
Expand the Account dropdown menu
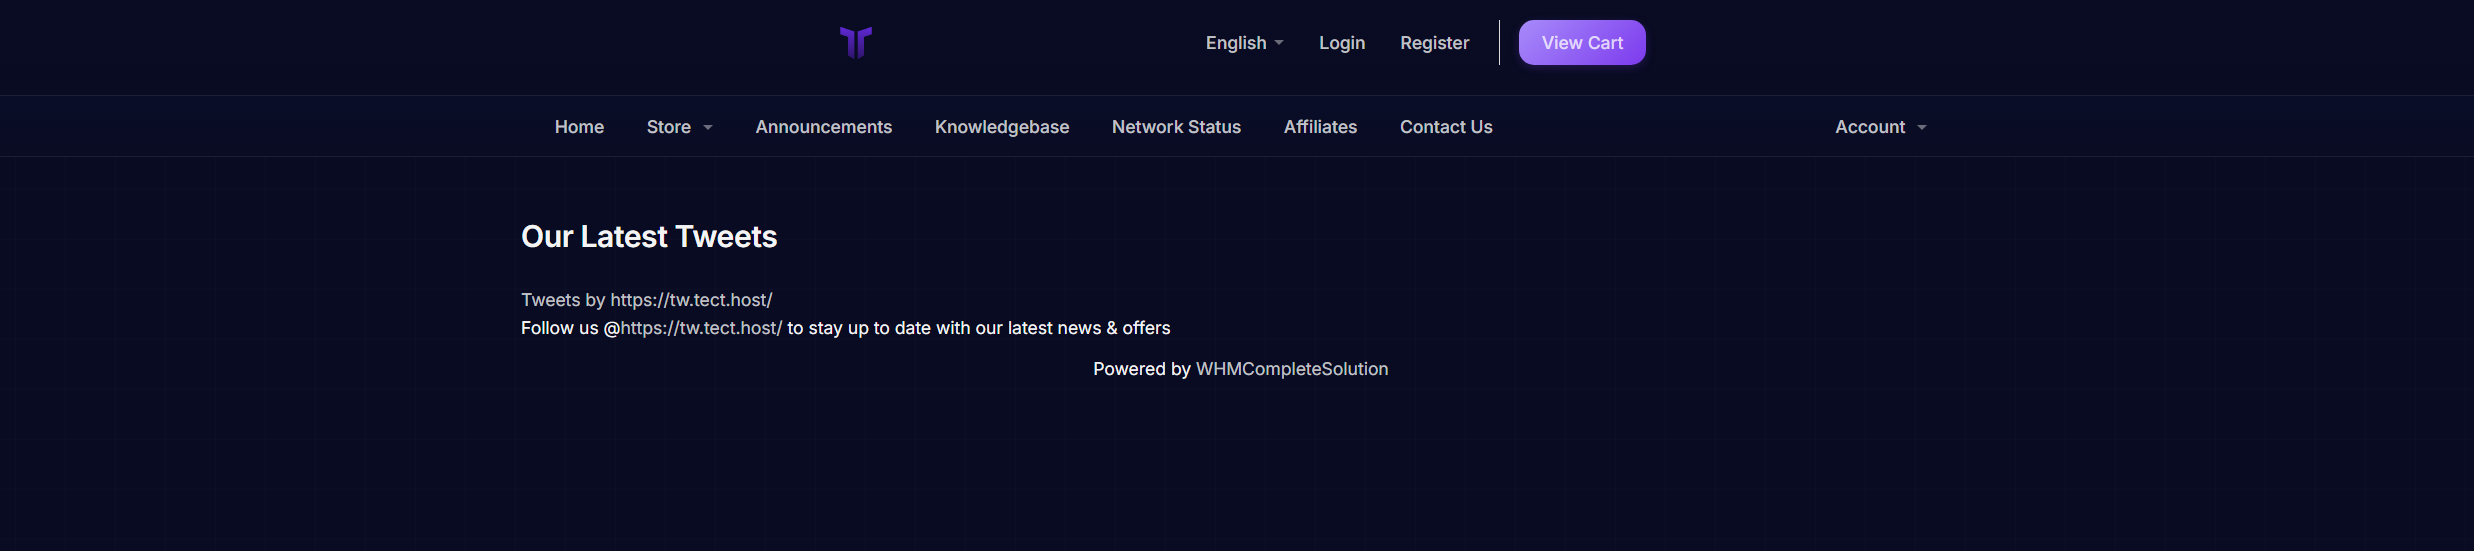point(1880,127)
